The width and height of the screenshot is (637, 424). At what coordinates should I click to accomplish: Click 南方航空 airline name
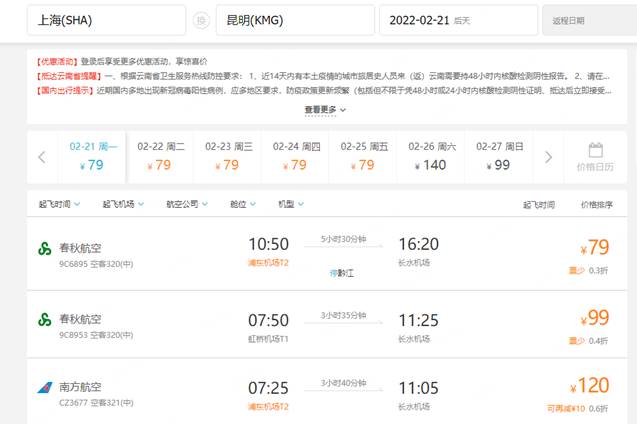tap(80, 387)
